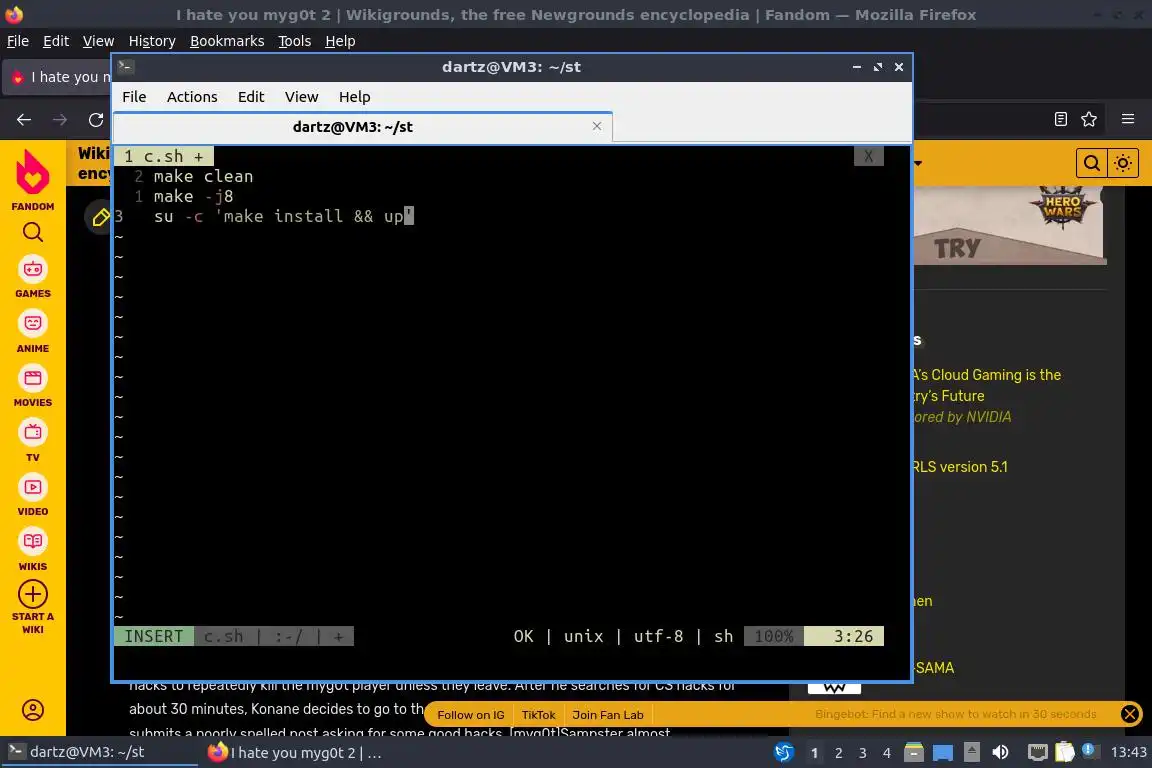Toggle Firefox reader view icon

point(1060,119)
